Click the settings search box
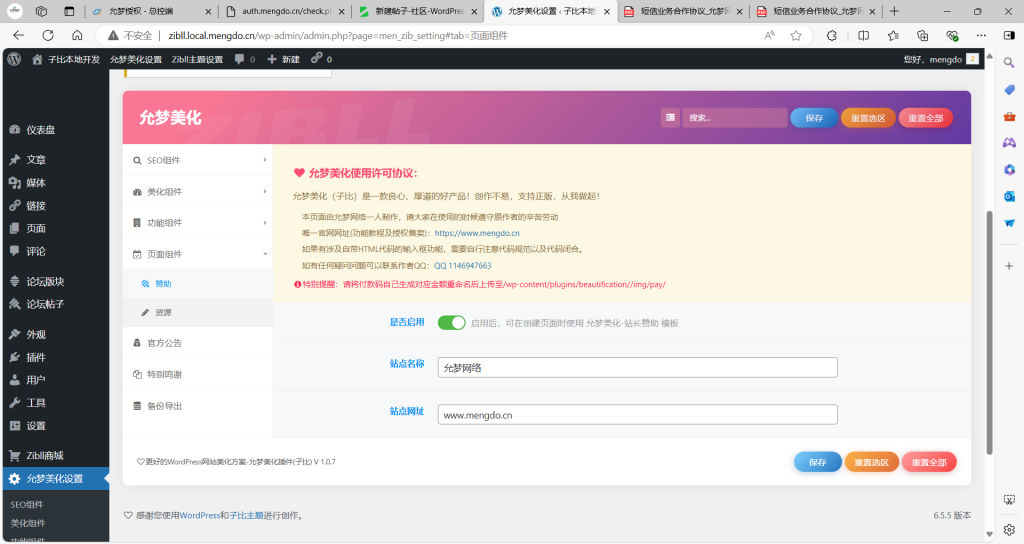Image resolution: width=1024 pixels, height=544 pixels. coord(734,118)
